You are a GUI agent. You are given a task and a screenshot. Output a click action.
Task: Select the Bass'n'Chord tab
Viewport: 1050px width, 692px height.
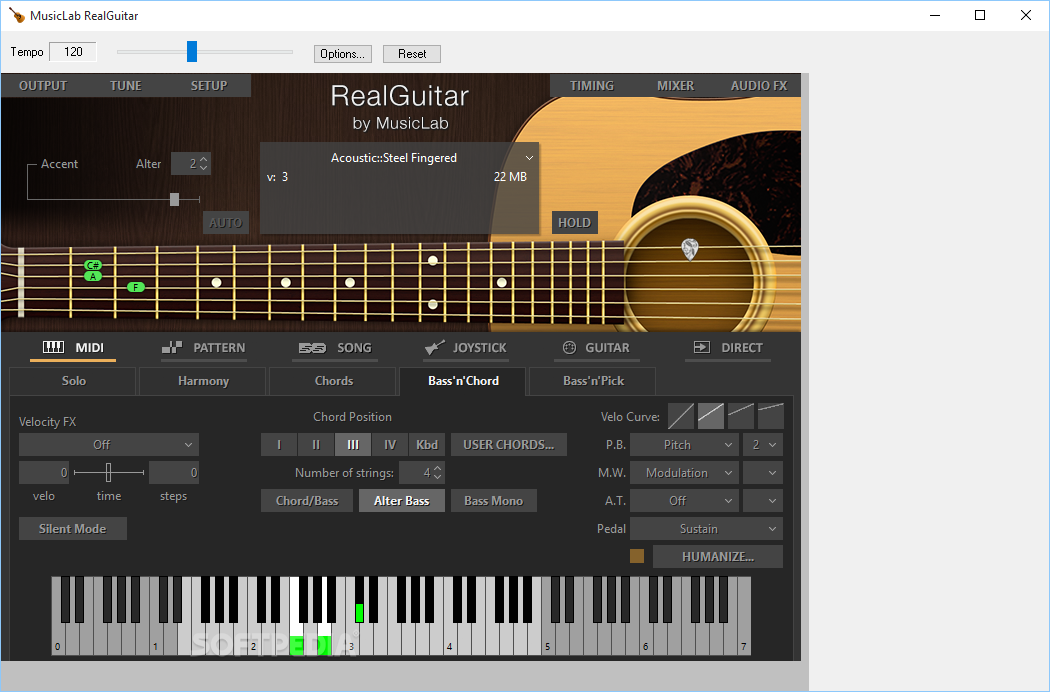pyautogui.click(x=463, y=380)
